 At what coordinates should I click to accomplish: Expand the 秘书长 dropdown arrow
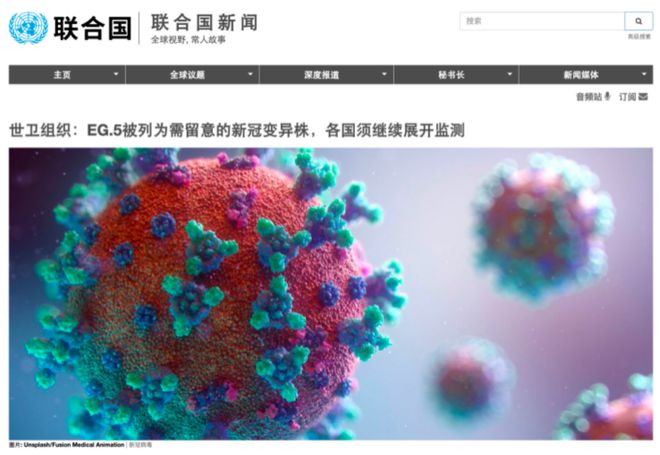point(510,75)
